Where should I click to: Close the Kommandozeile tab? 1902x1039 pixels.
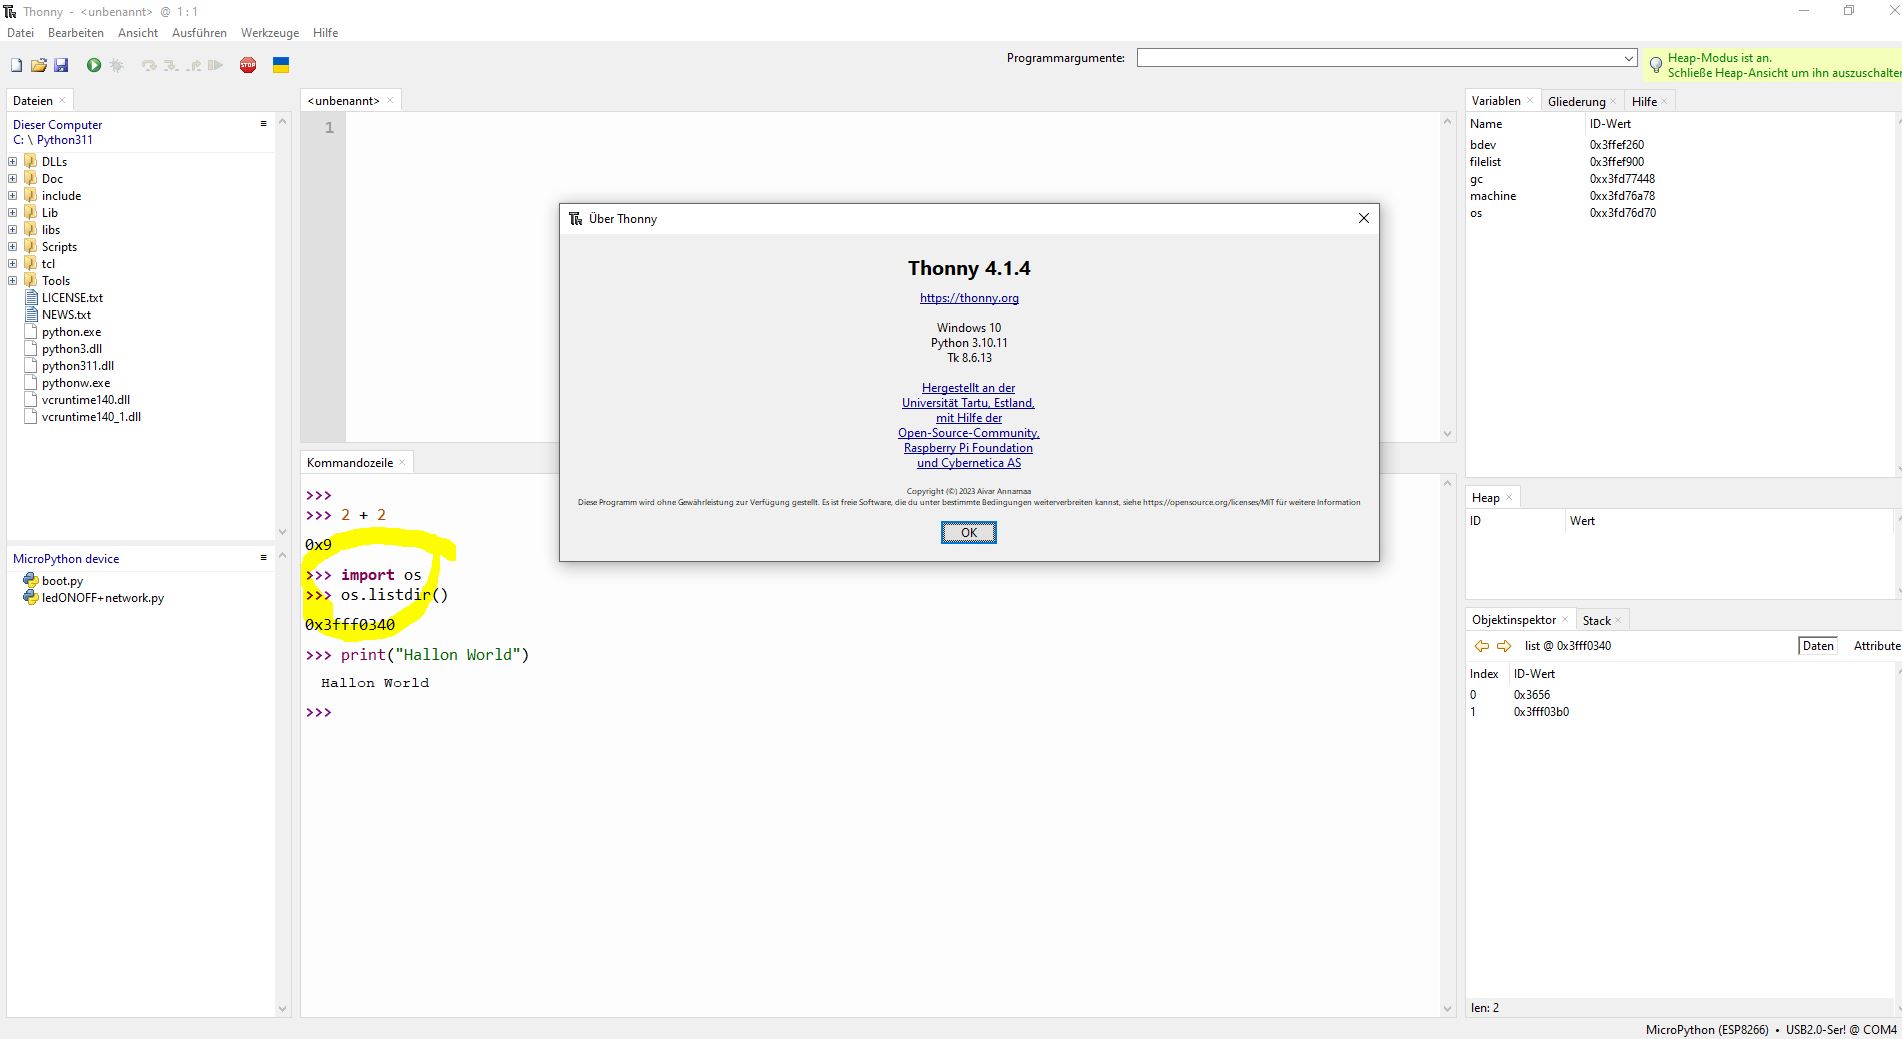(402, 462)
